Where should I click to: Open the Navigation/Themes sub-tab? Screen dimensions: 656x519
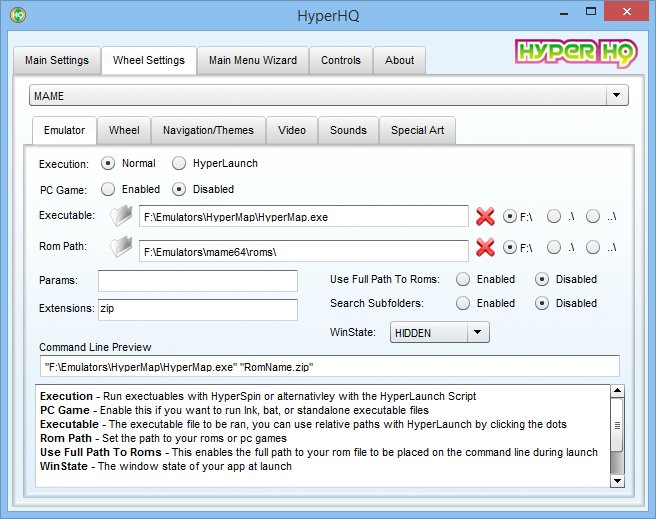(208, 130)
